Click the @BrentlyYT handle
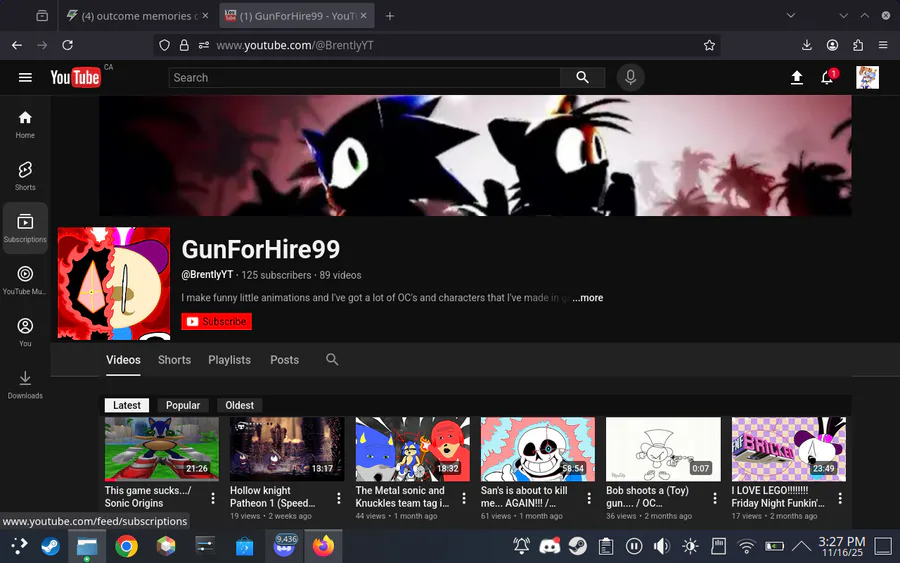Screen dimensions: 900x563 point(207,274)
